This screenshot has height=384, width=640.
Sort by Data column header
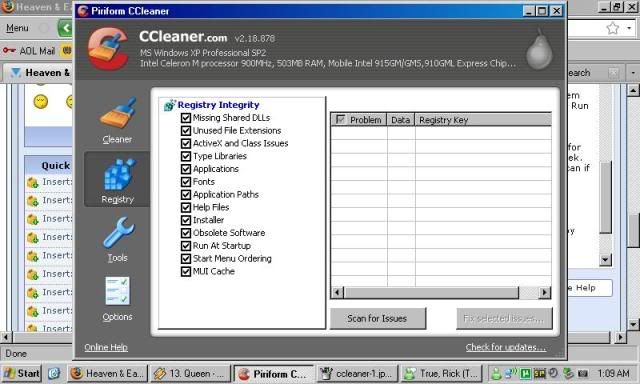point(400,120)
